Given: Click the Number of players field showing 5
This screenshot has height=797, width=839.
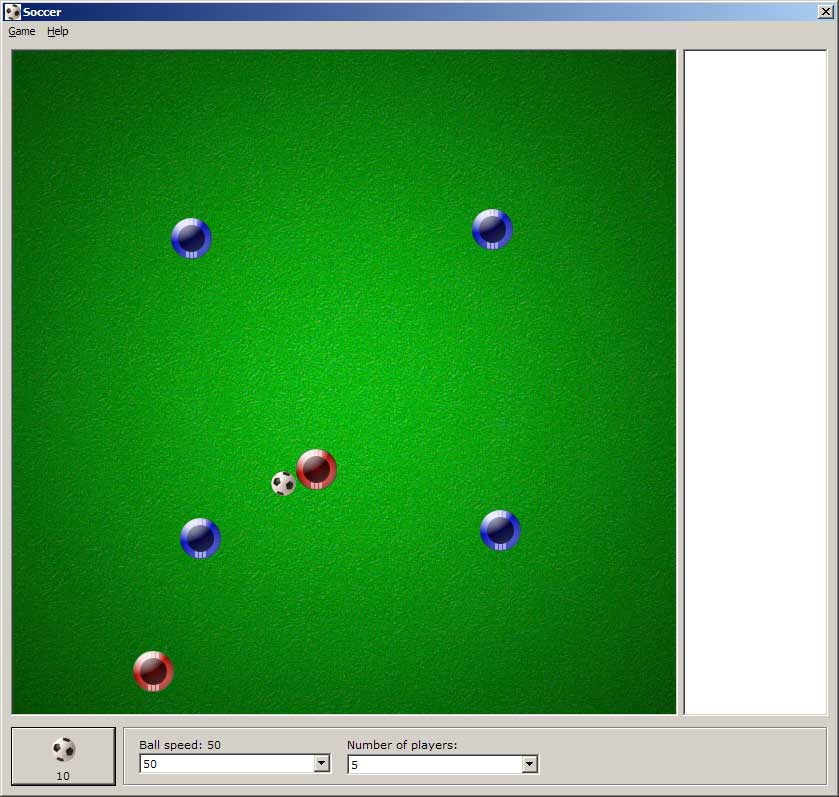Looking at the screenshot, I should coord(433,764).
